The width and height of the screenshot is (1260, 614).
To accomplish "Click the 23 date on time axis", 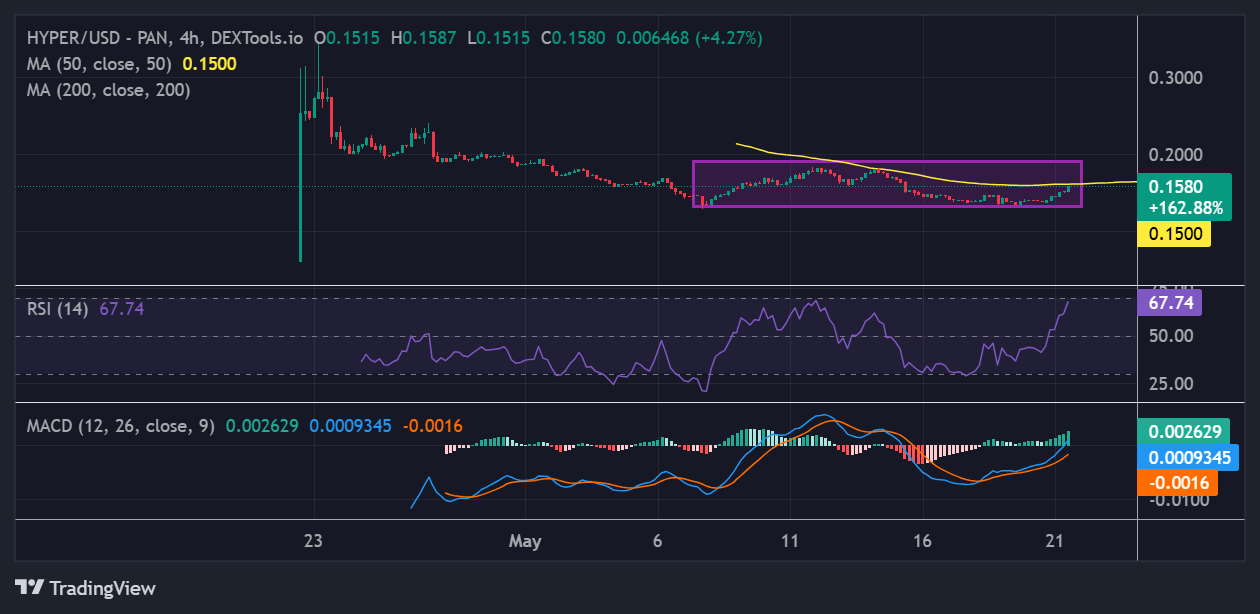I will coord(314,541).
